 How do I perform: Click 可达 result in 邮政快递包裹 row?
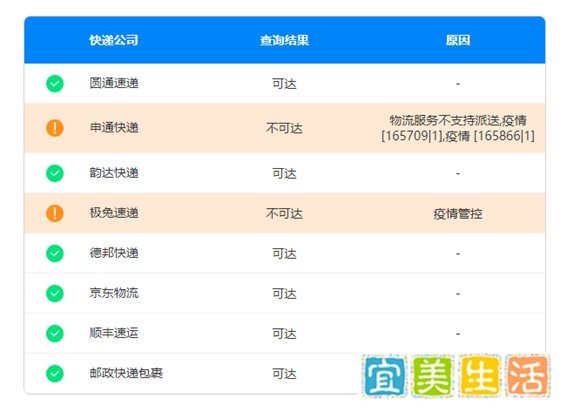[x=284, y=374]
